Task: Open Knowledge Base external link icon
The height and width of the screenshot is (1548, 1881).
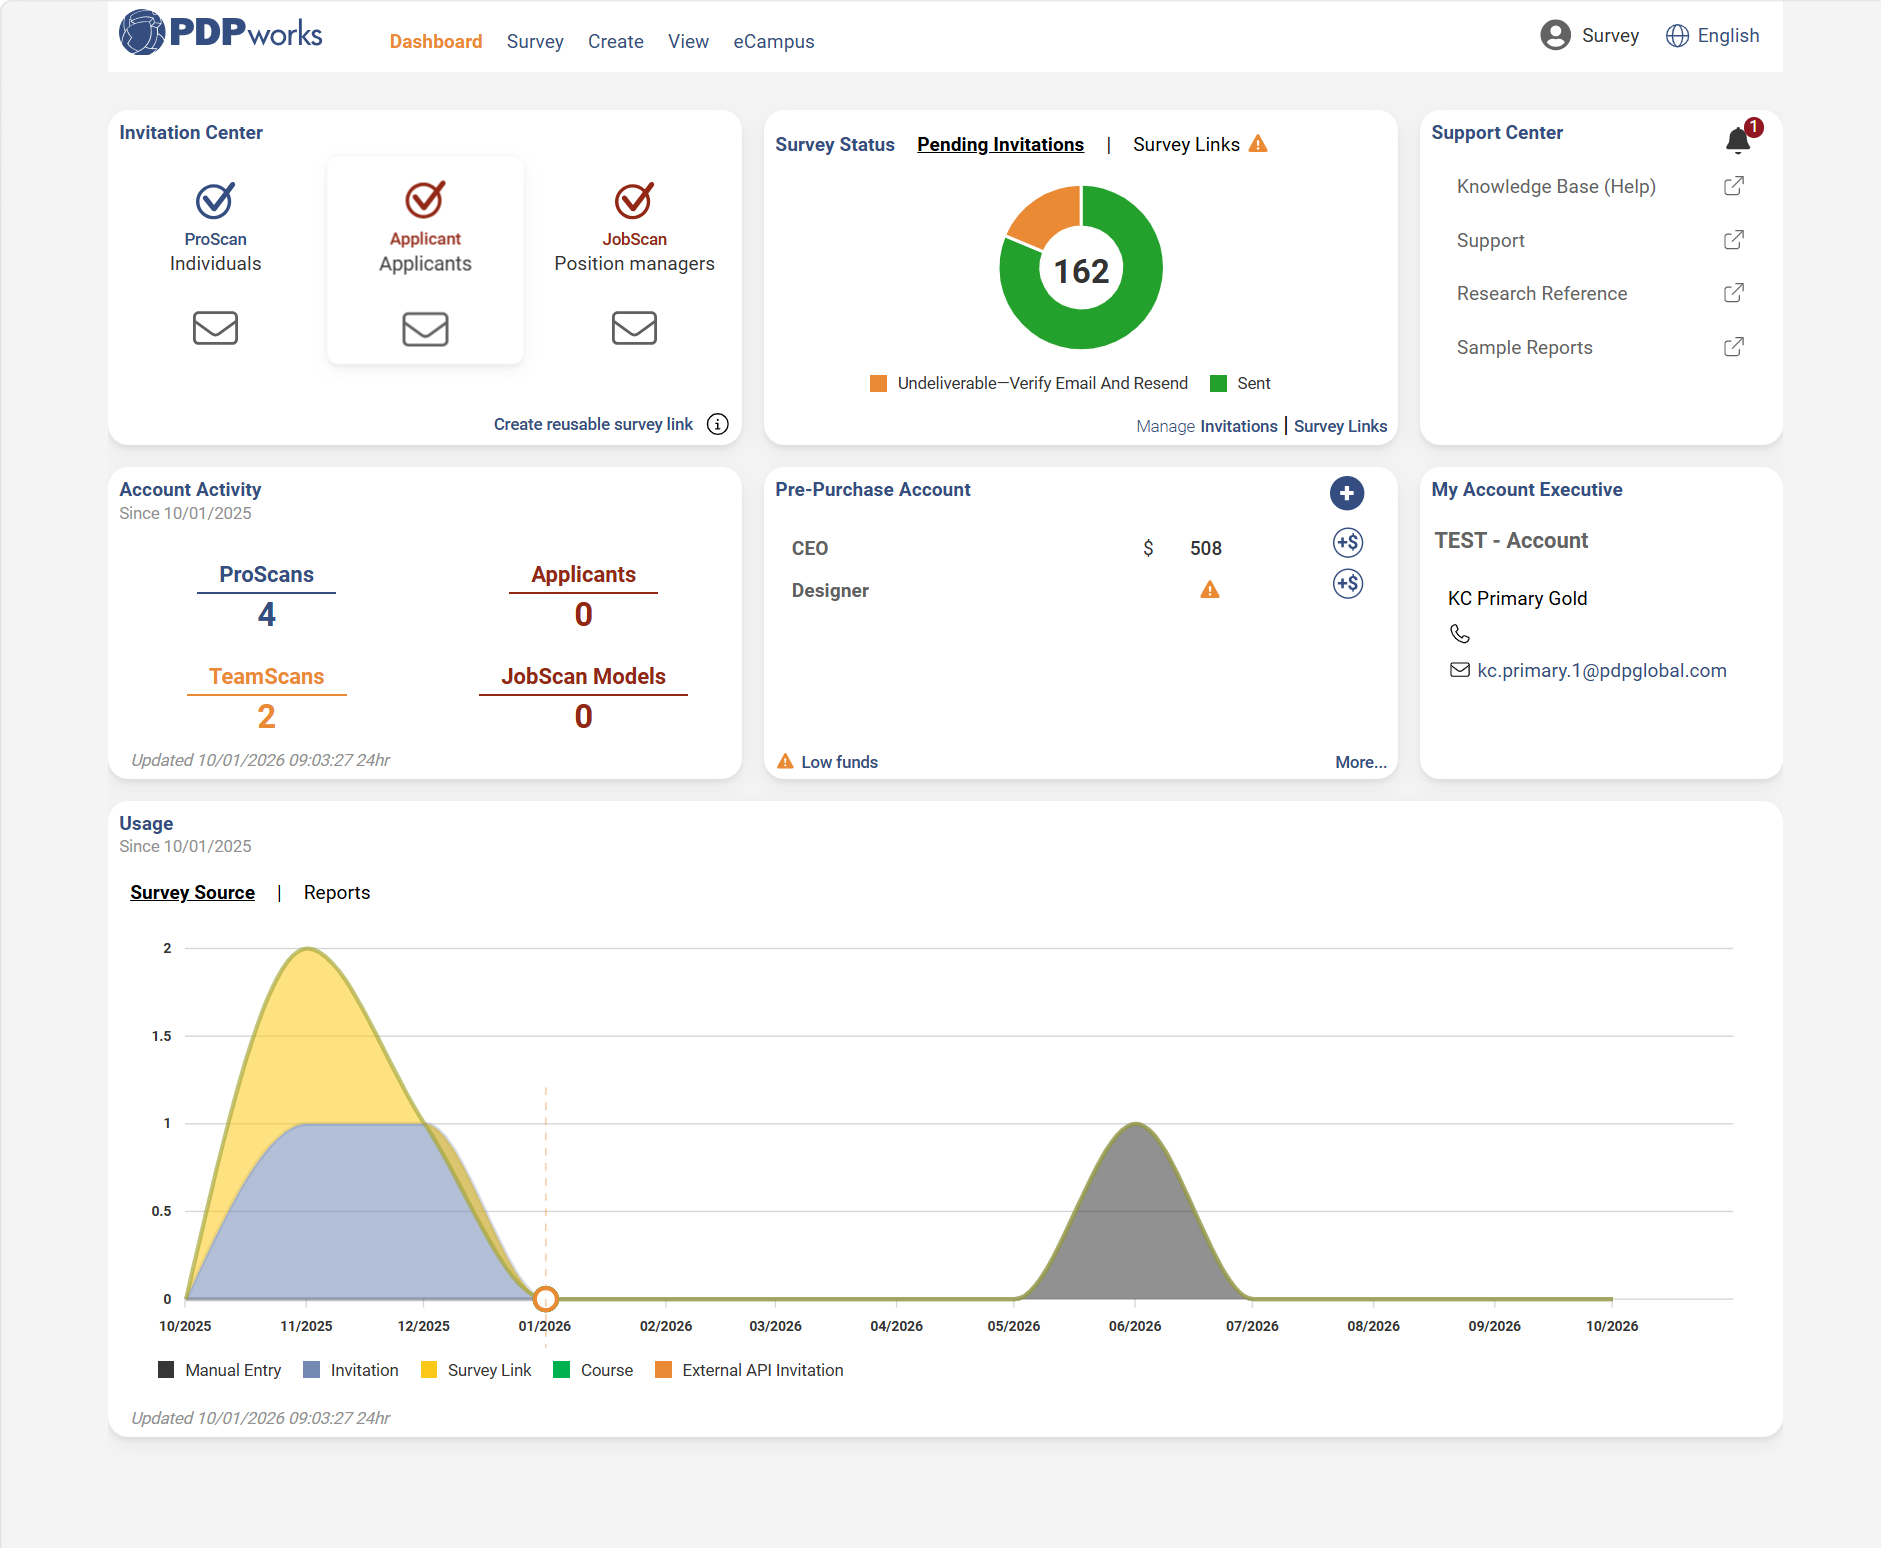Action: coord(1734,186)
